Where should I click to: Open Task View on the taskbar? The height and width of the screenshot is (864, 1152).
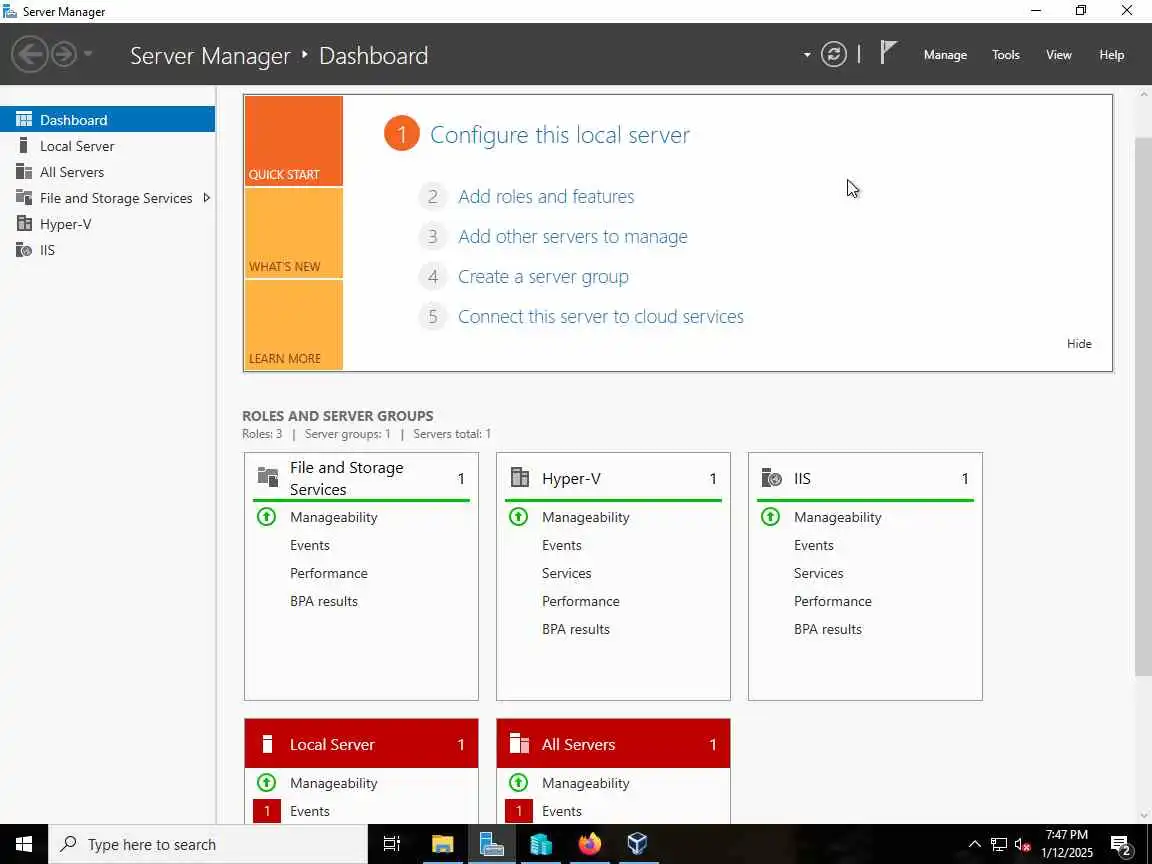coord(392,844)
